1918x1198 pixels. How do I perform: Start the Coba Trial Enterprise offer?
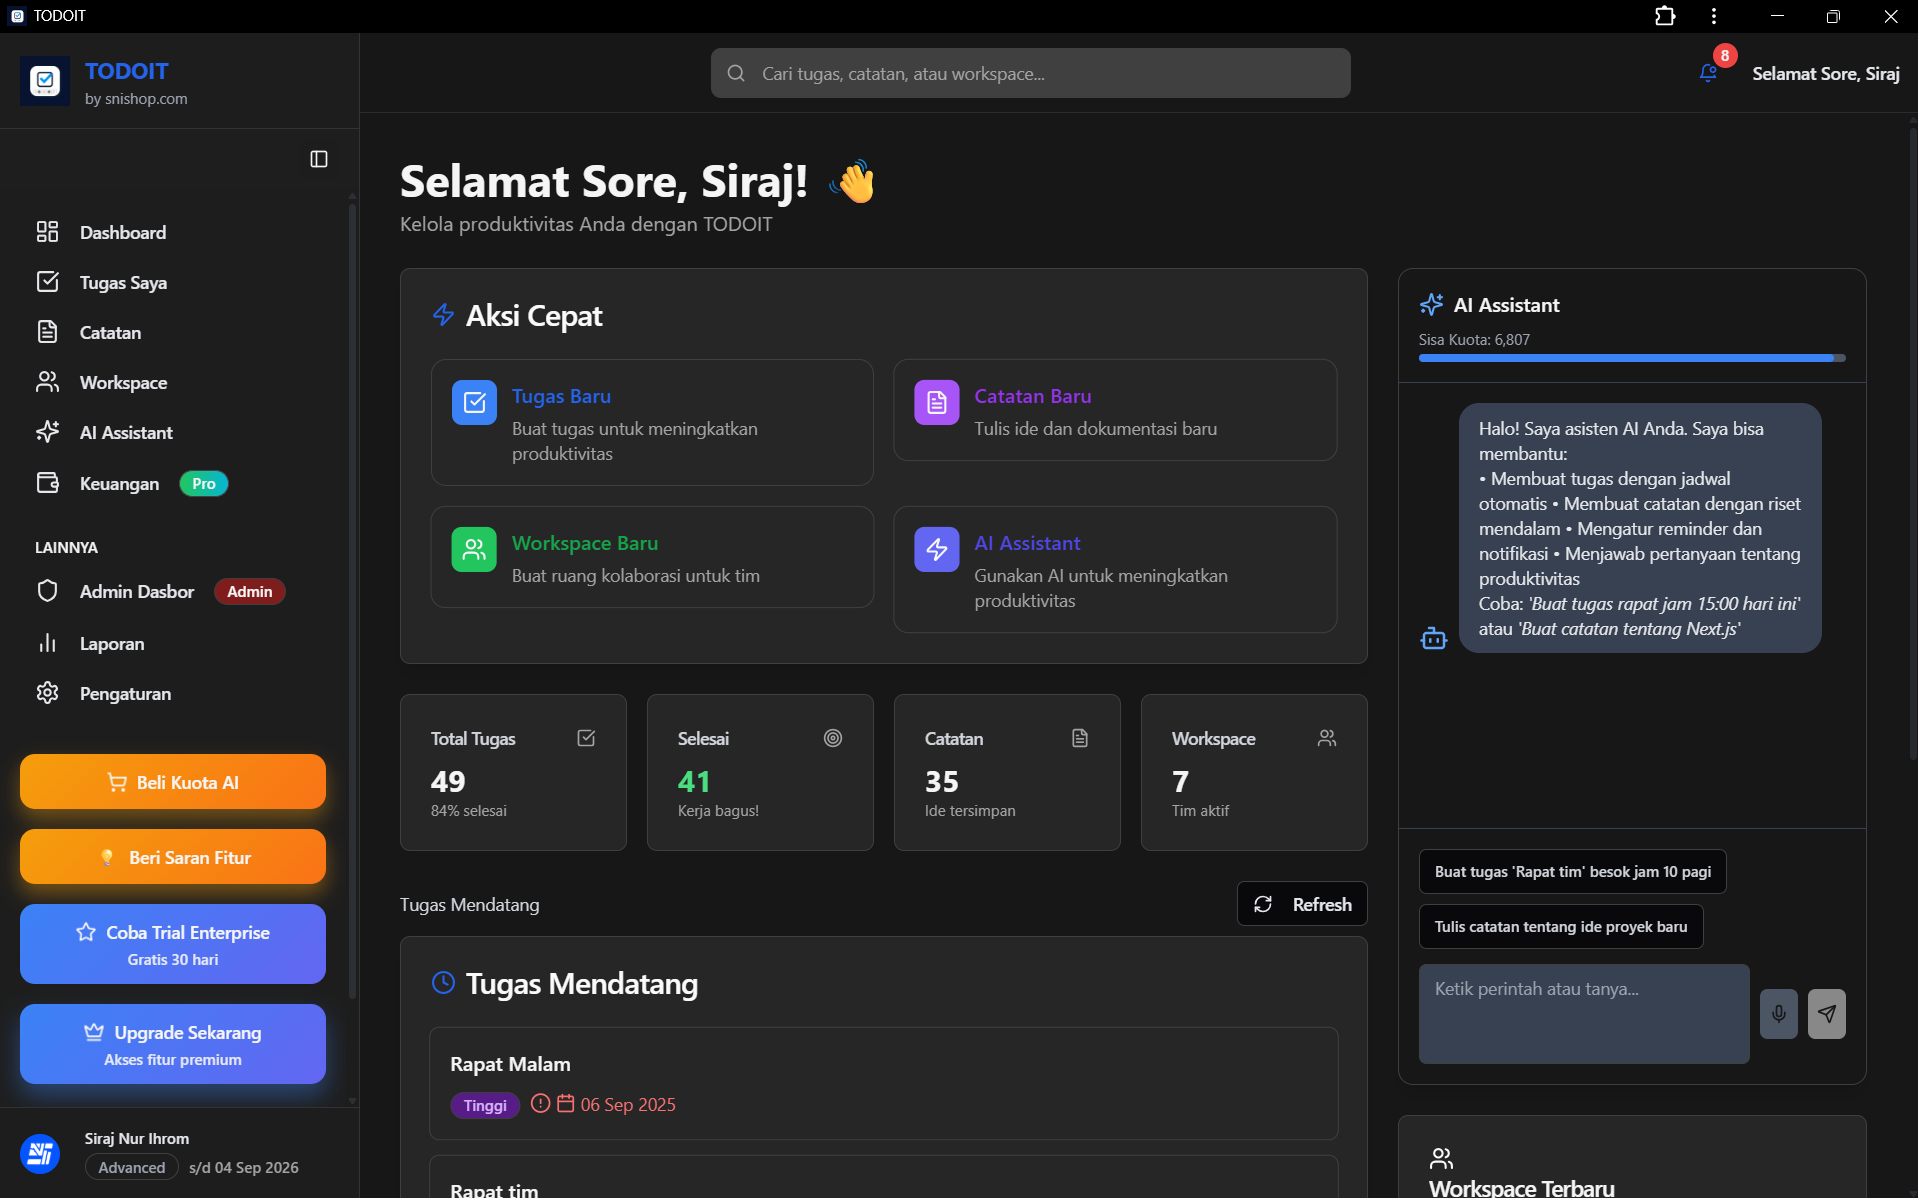point(173,944)
